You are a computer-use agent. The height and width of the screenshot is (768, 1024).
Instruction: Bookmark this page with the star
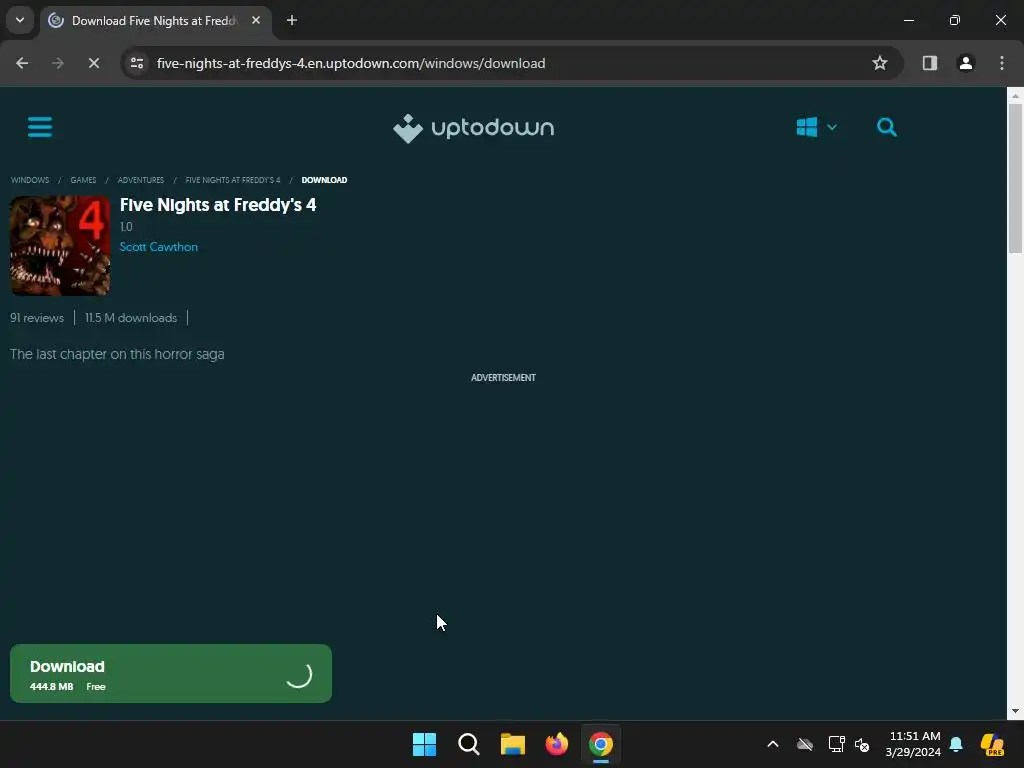click(x=880, y=63)
